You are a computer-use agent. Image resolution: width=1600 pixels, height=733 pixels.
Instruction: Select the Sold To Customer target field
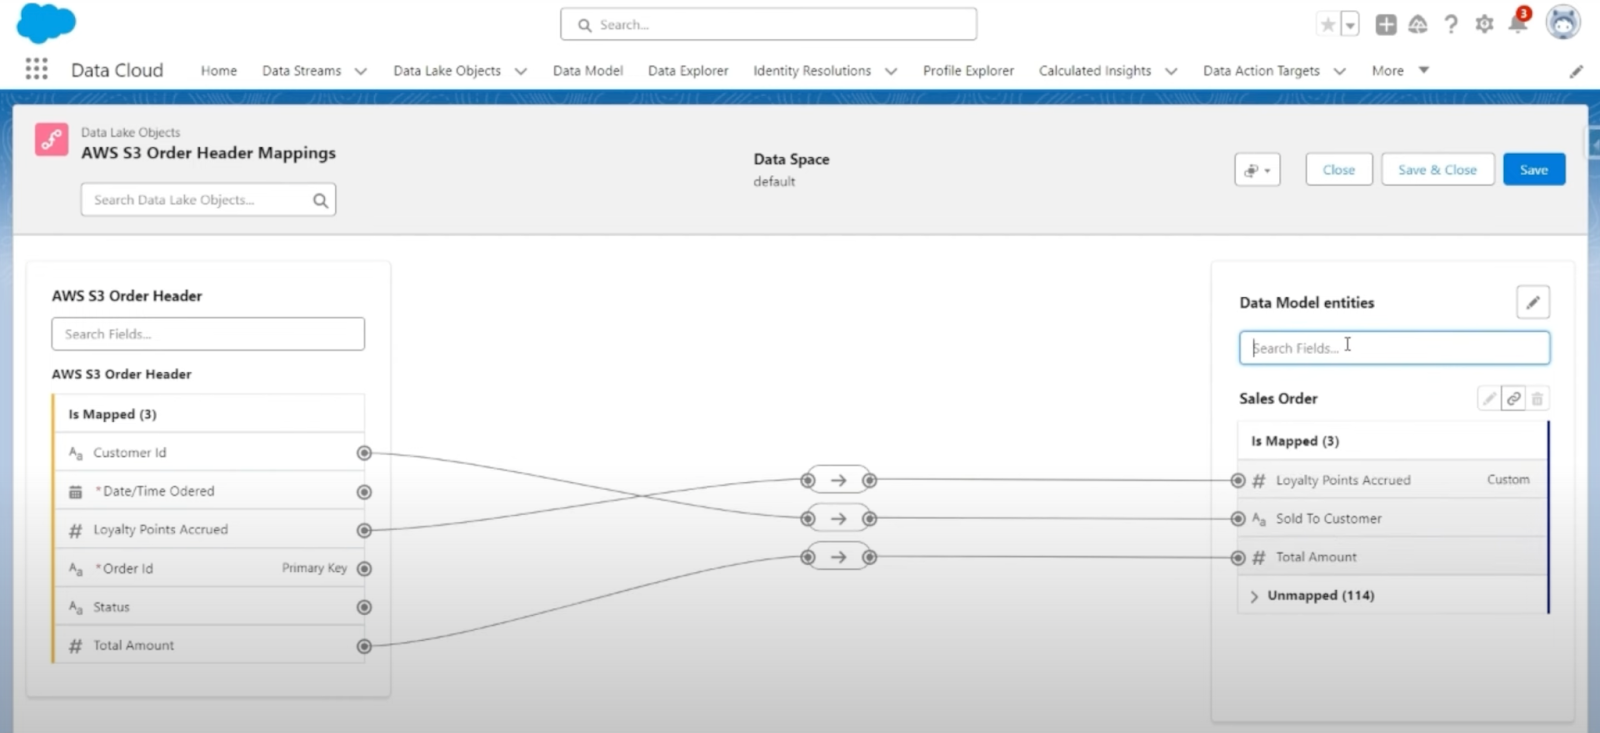1392,519
